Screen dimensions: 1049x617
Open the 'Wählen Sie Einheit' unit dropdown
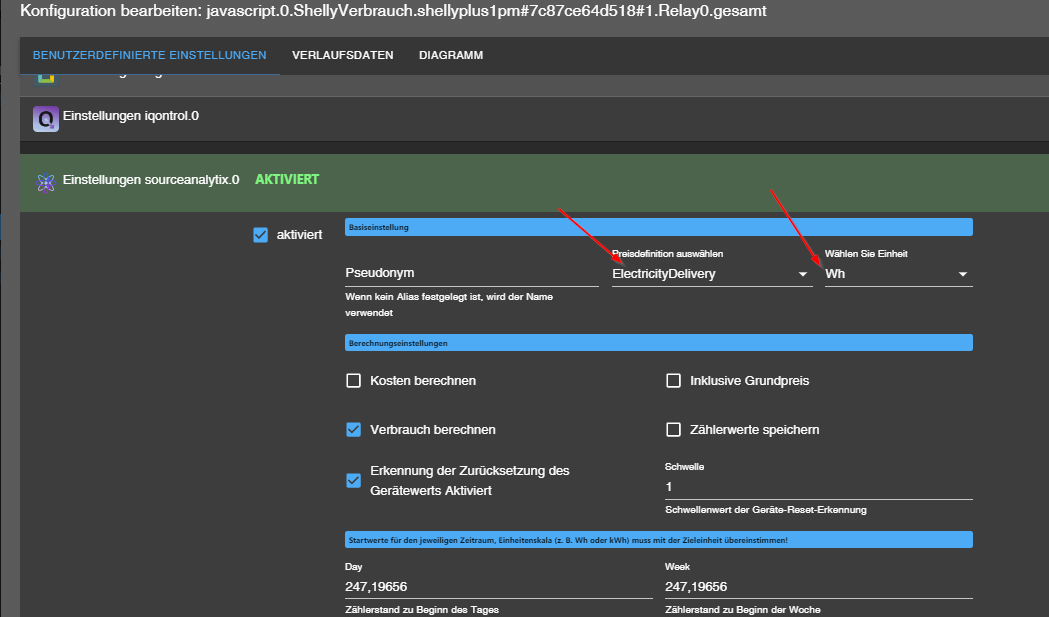[x=898, y=274]
